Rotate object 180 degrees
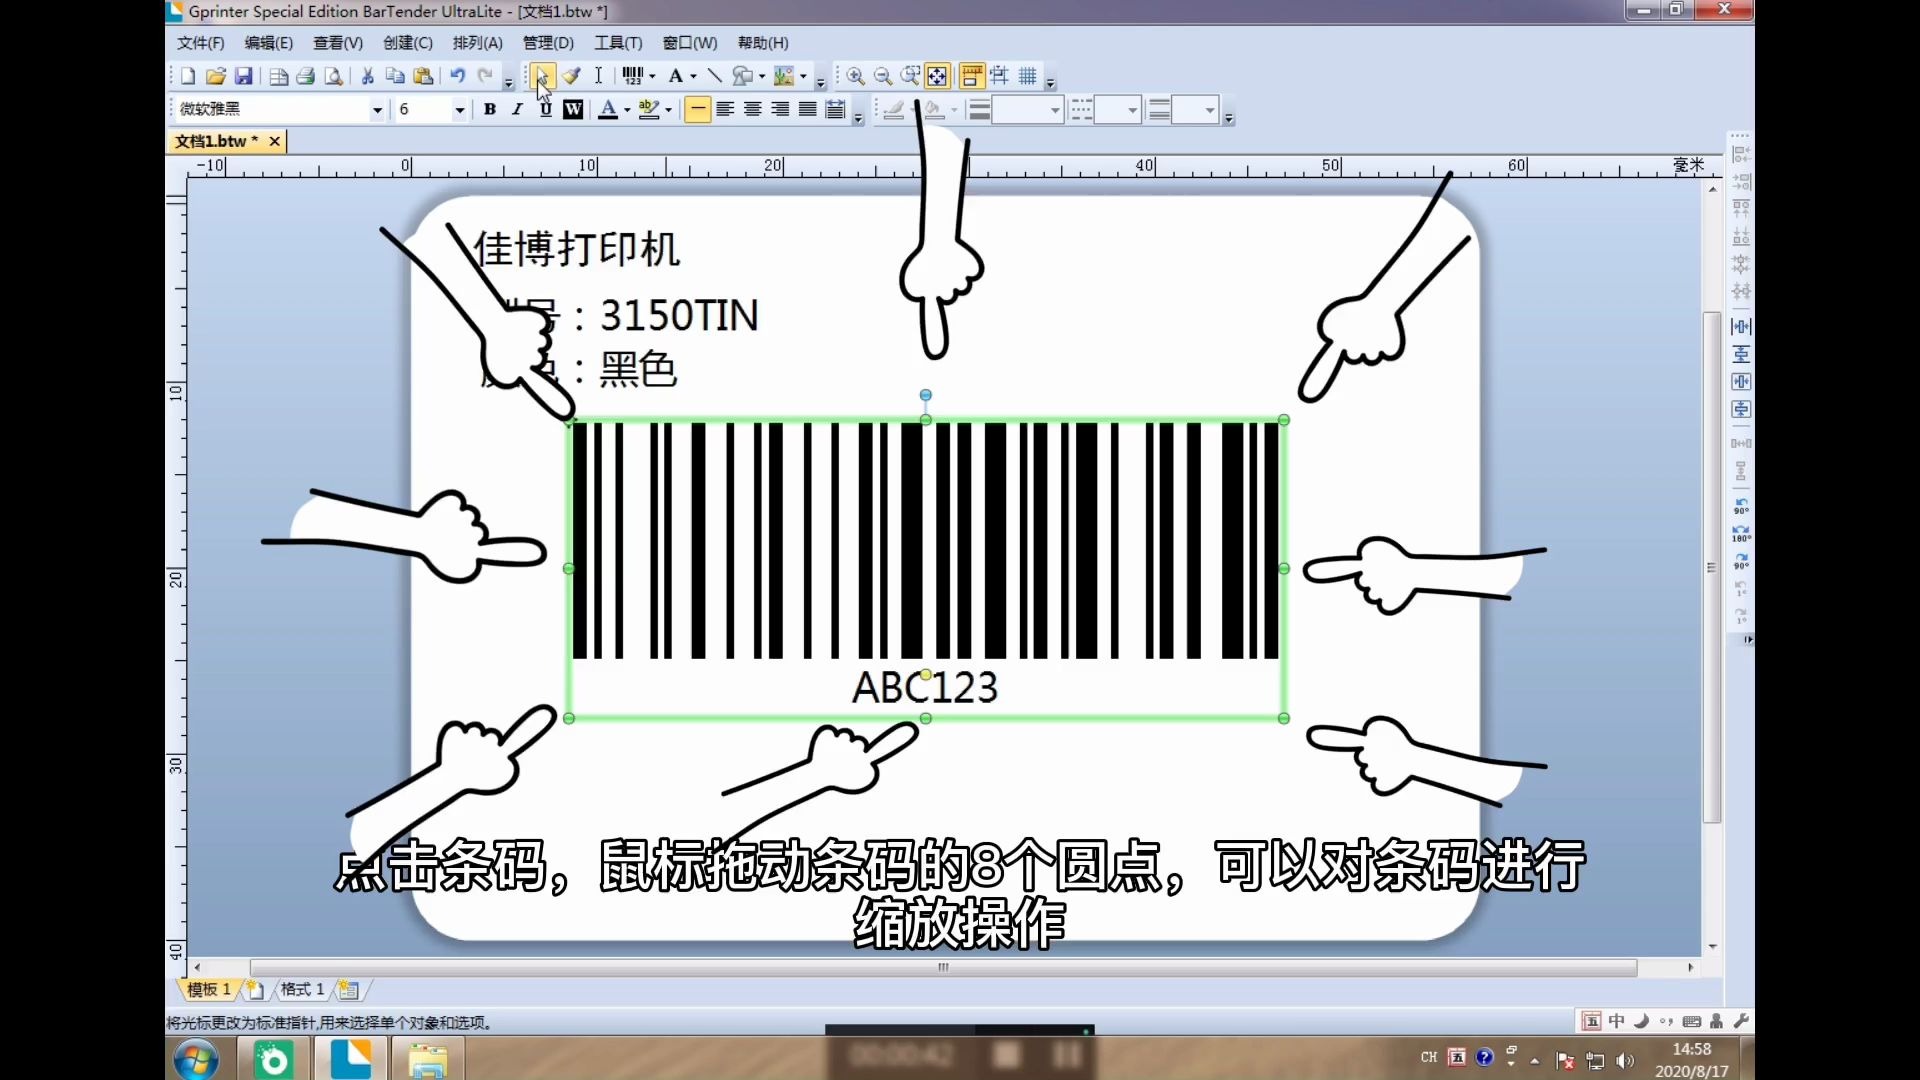1920x1080 pixels. [1741, 533]
